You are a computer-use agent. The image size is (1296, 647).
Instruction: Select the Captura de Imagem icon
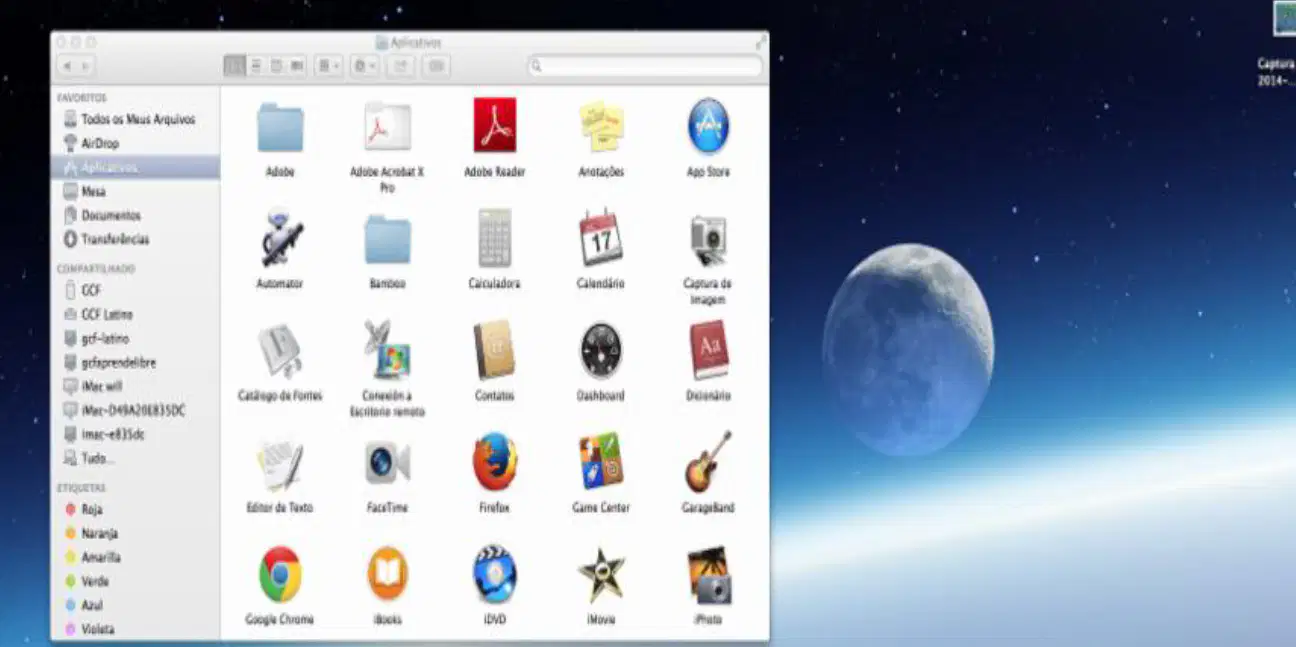pyautogui.click(x=708, y=240)
